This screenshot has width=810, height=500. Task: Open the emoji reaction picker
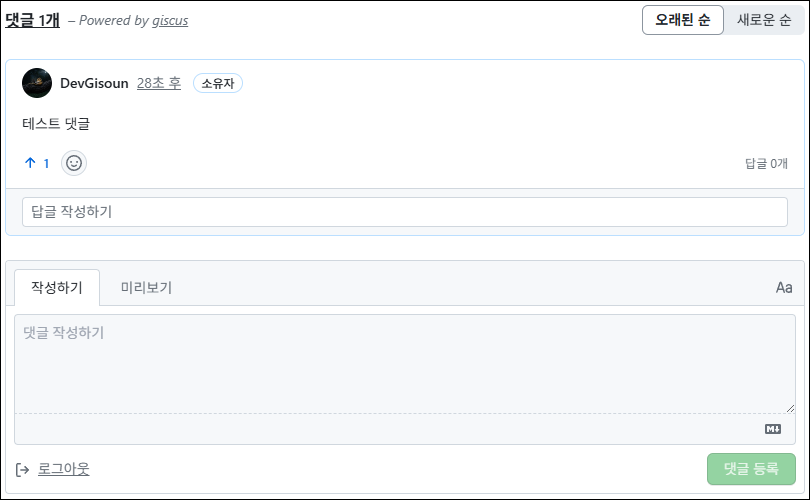[74, 163]
